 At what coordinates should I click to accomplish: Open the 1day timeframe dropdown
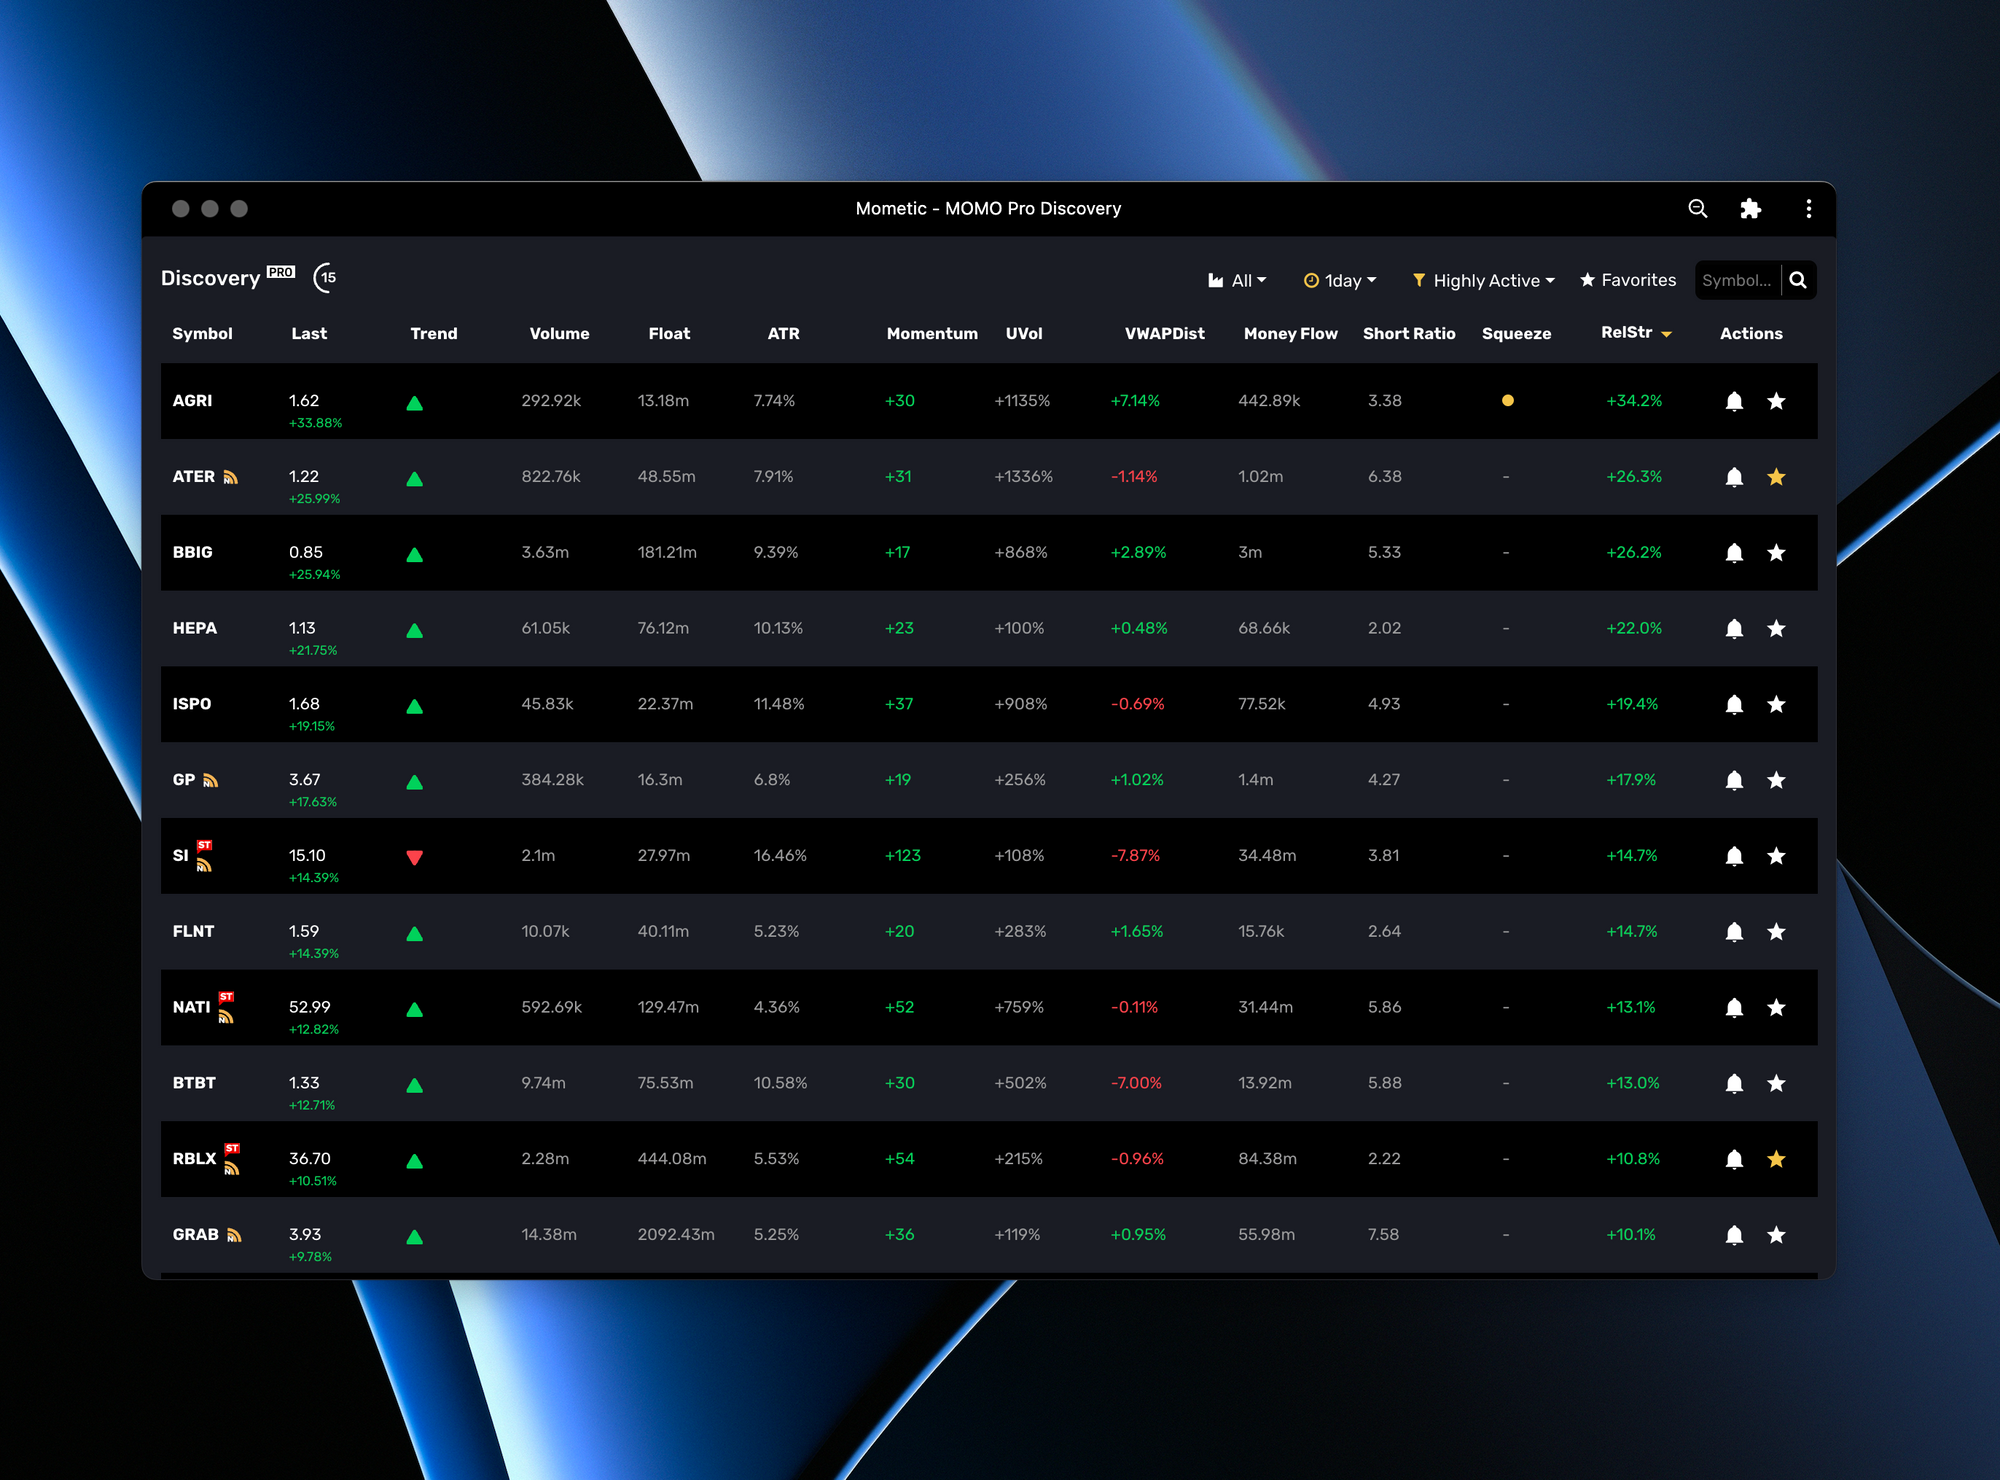pos(1341,281)
